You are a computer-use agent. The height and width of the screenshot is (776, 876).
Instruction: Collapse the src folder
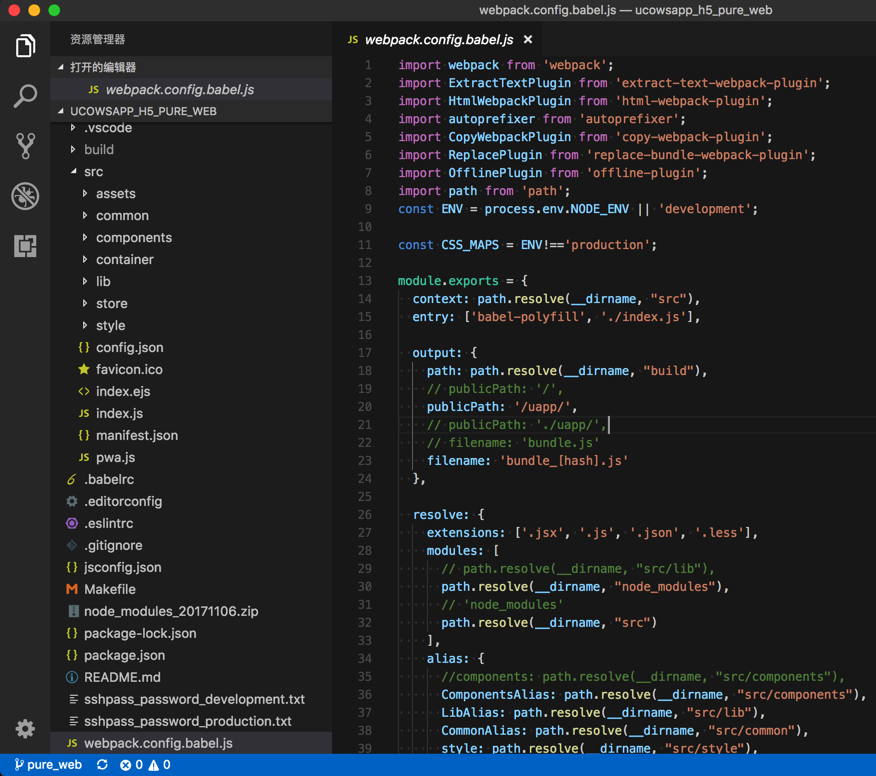coord(93,172)
